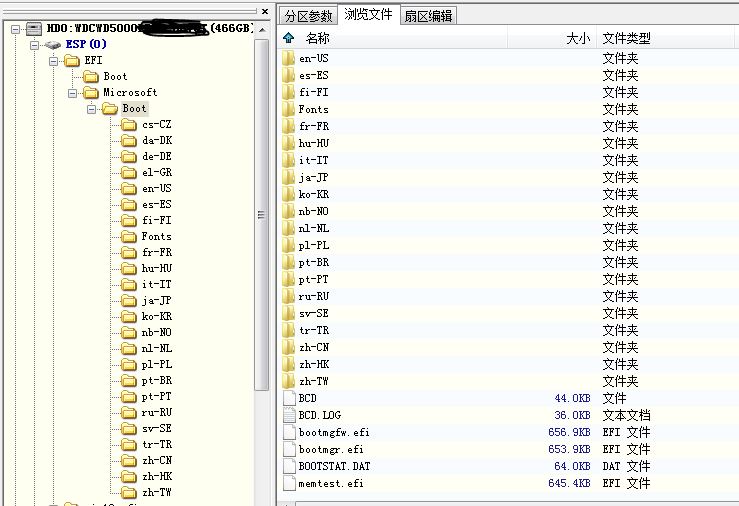The image size is (739, 506).
Task: Switch to the 分区参数 tab
Action: click(309, 16)
